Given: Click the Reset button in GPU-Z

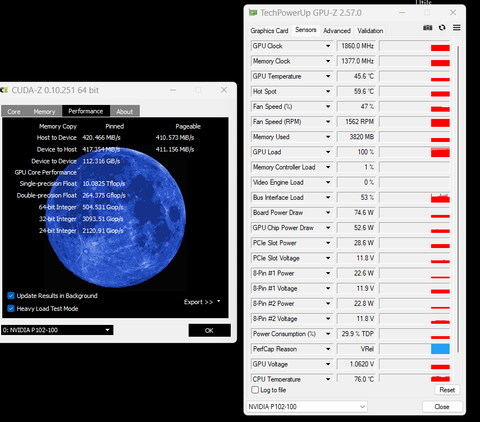Looking at the screenshot, I should click(447, 390).
